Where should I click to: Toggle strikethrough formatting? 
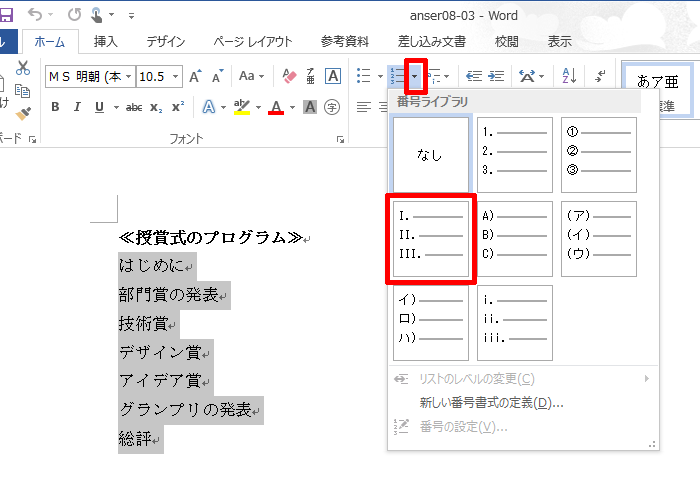[133, 107]
